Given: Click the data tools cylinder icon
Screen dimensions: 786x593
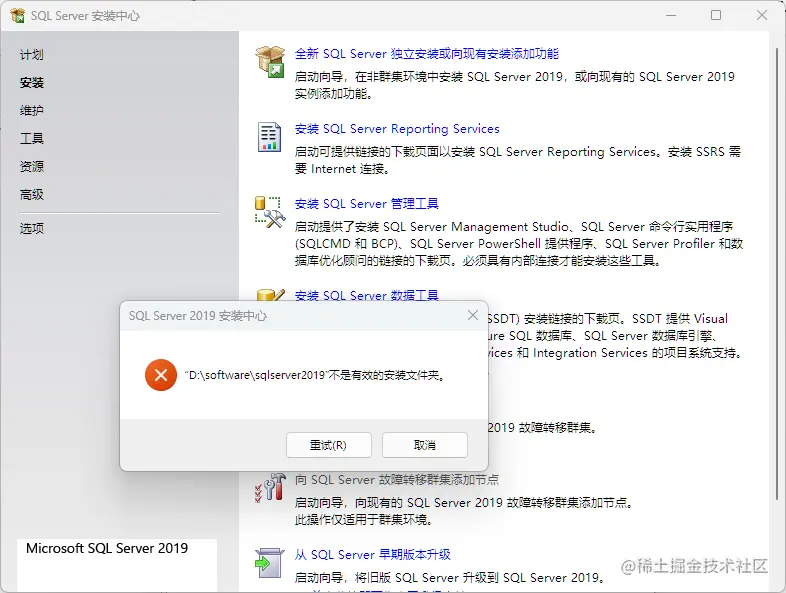Looking at the screenshot, I should (270, 295).
